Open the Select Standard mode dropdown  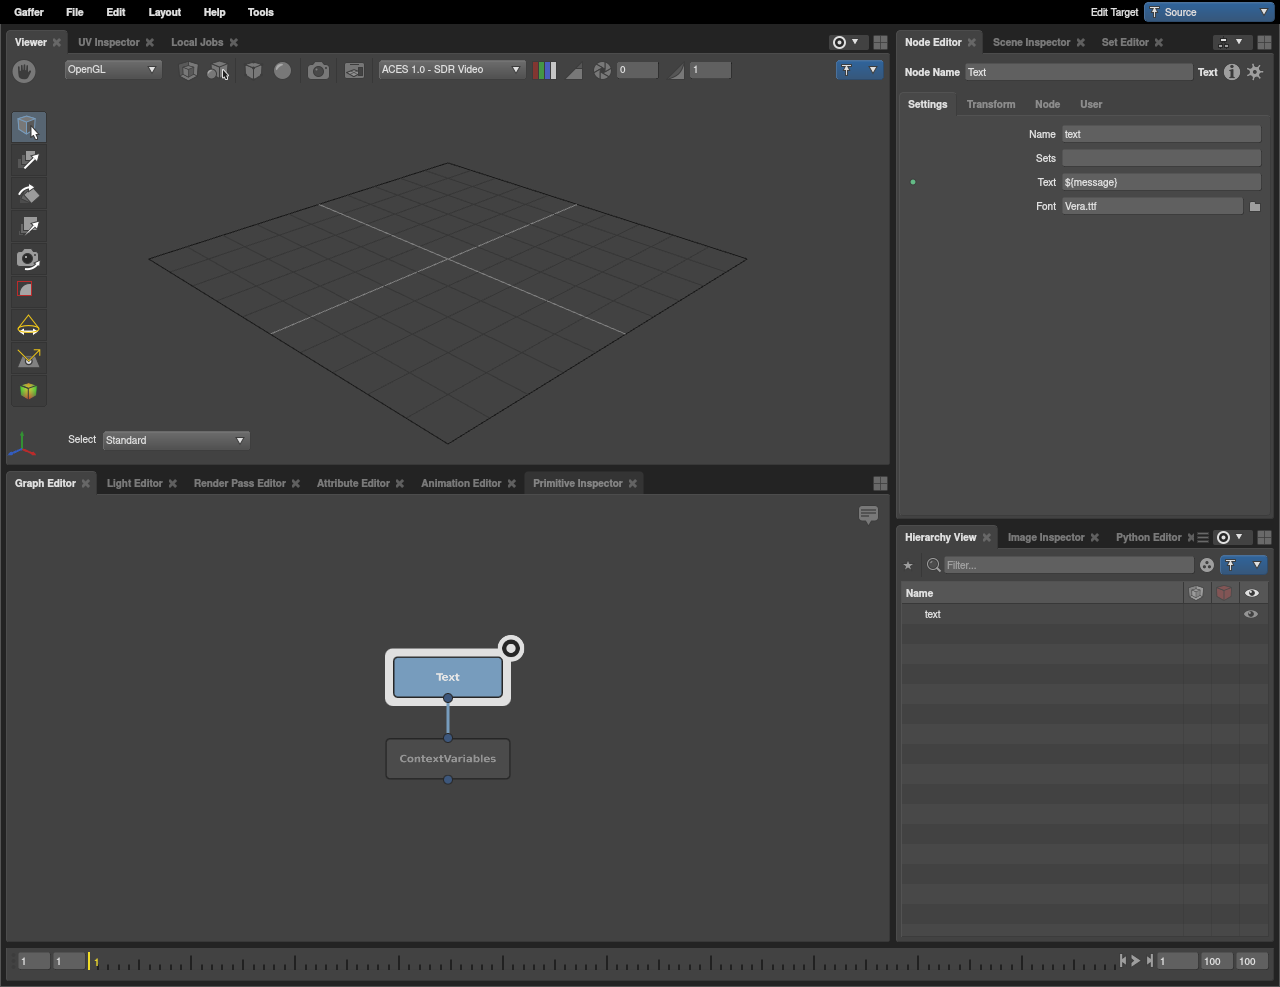pyautogui.click(x=175, y=440)
